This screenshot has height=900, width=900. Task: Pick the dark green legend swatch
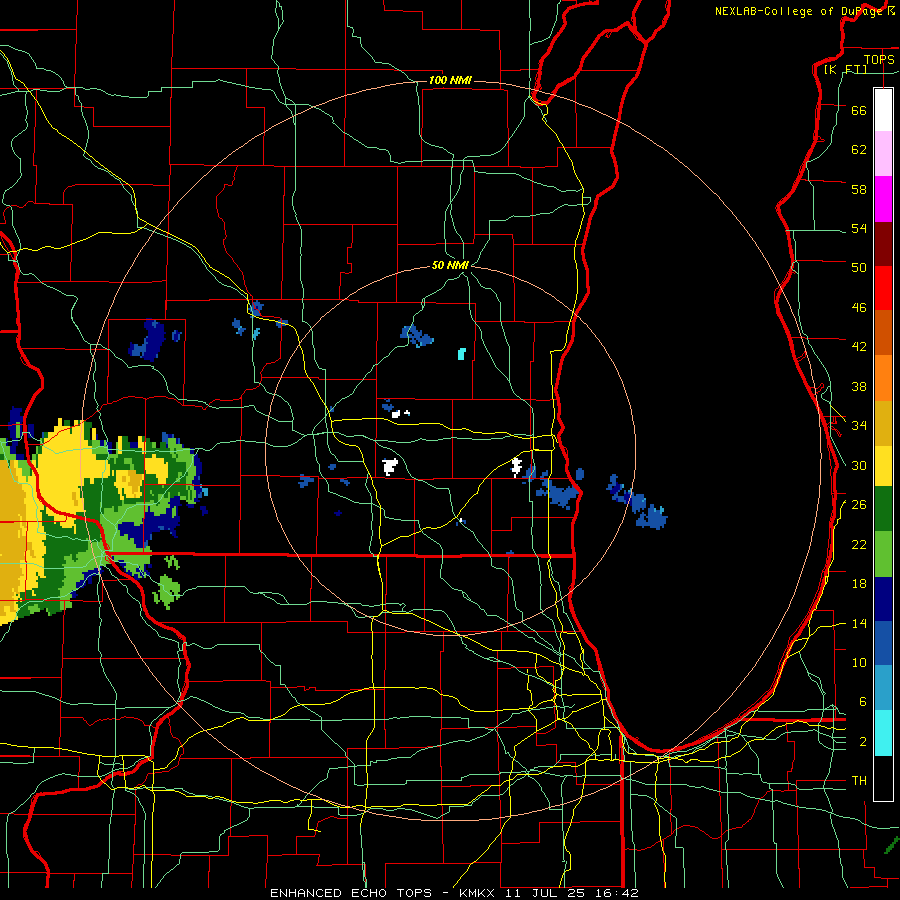[x=883, y=509]
